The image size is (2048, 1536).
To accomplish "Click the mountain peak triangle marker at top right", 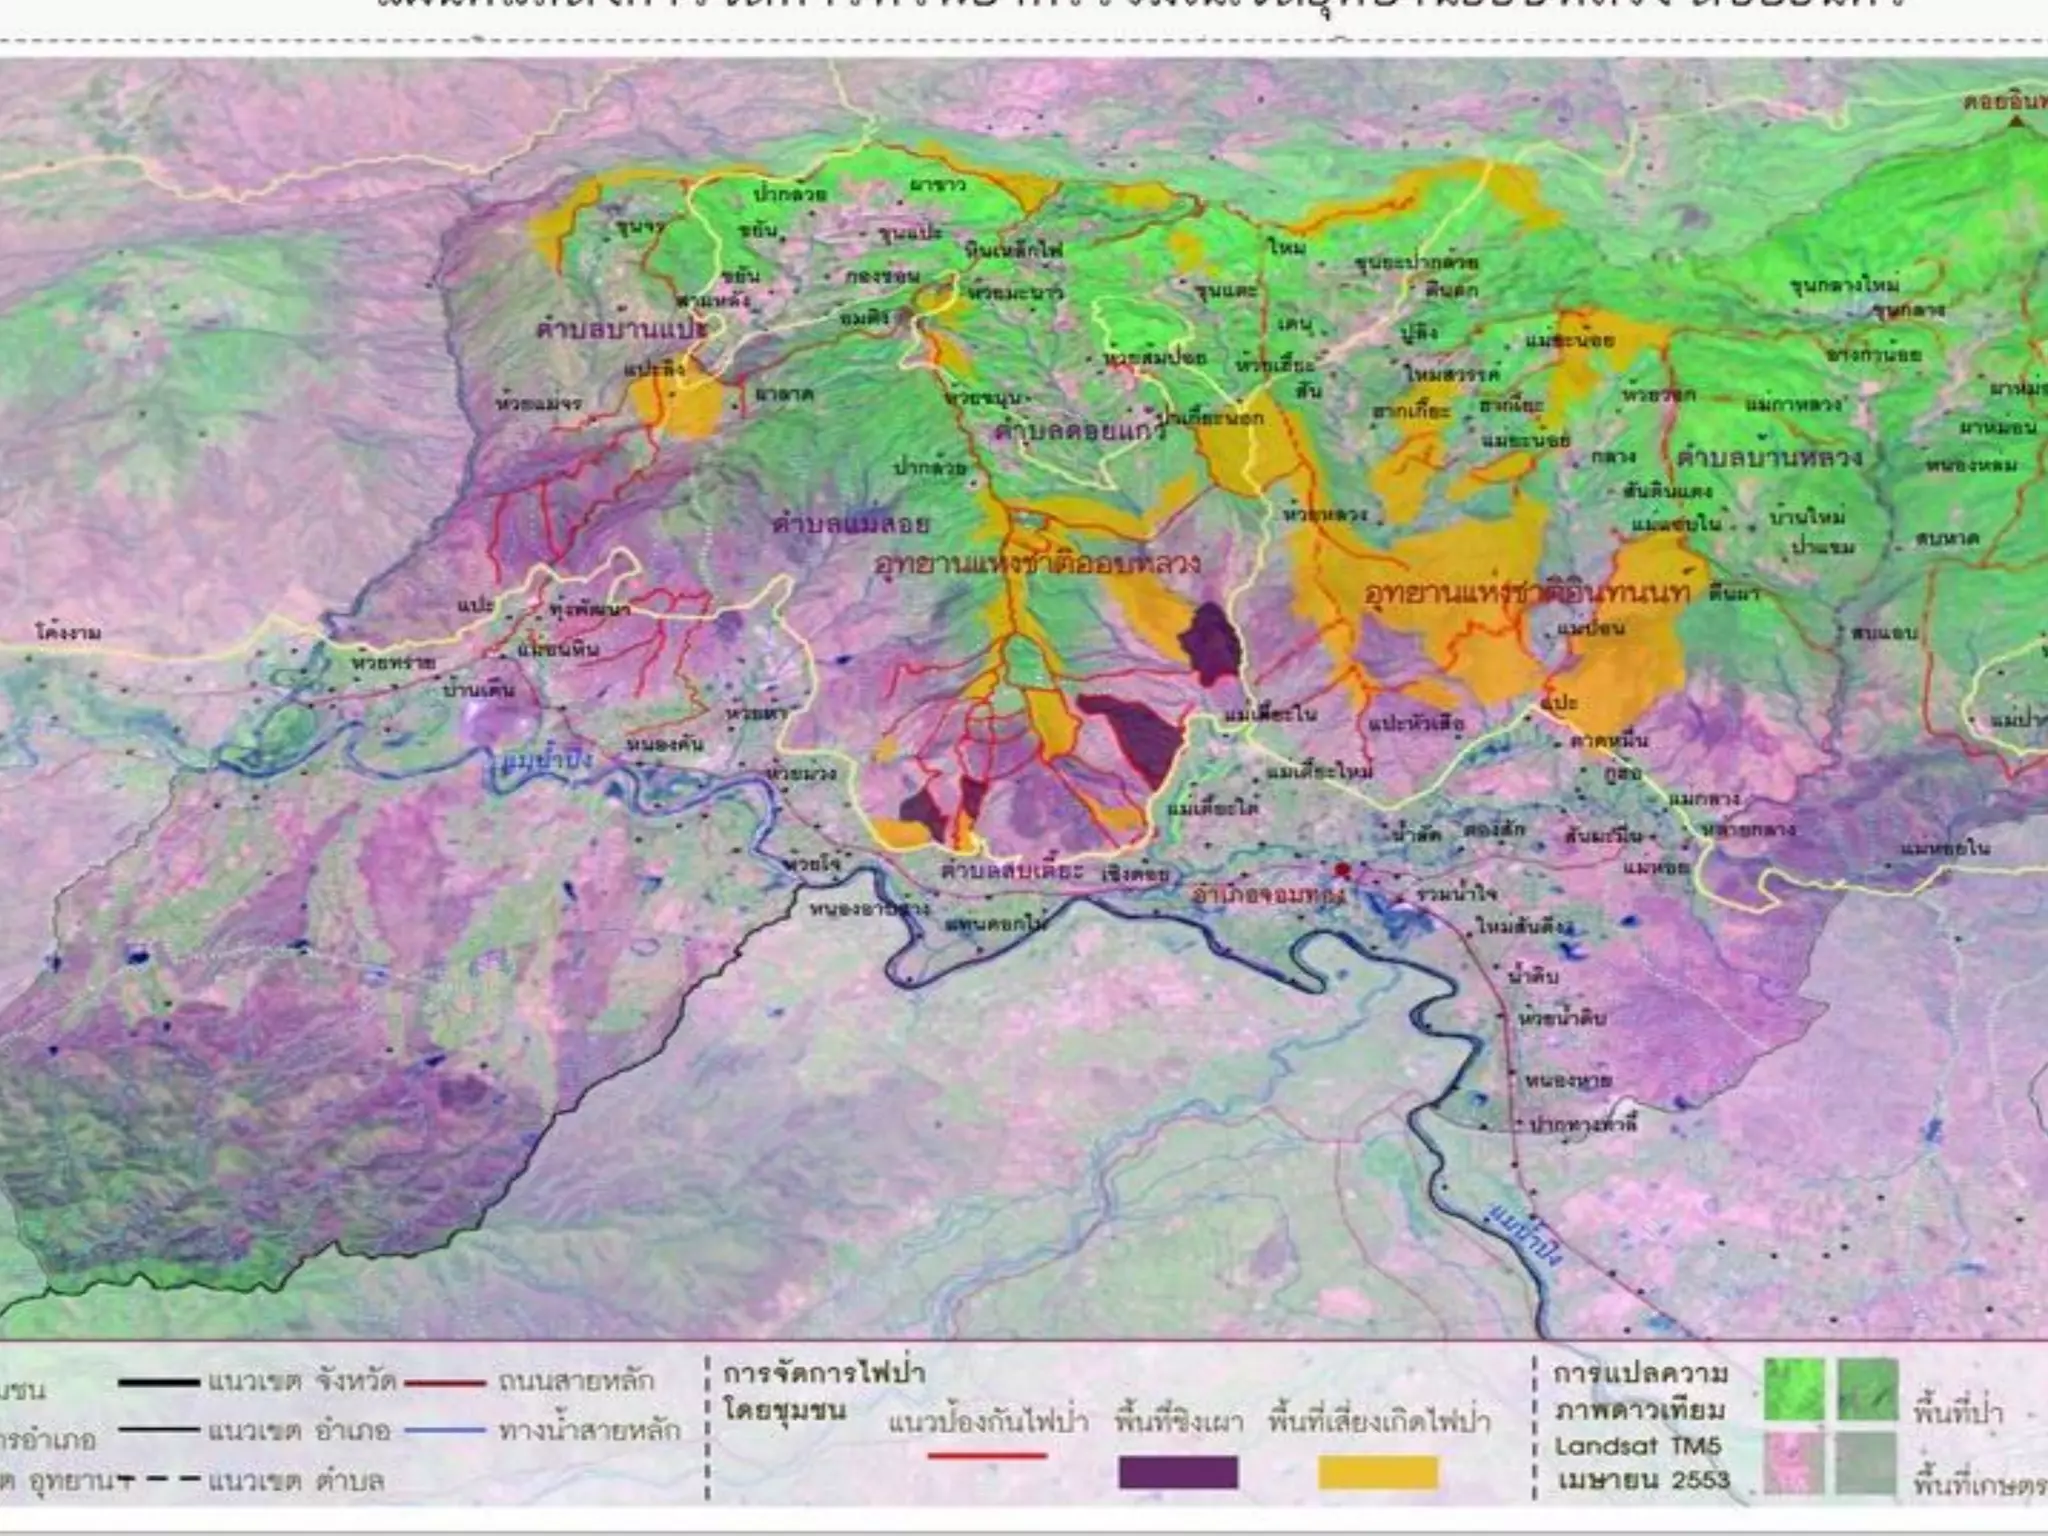I will (2015, 122).
